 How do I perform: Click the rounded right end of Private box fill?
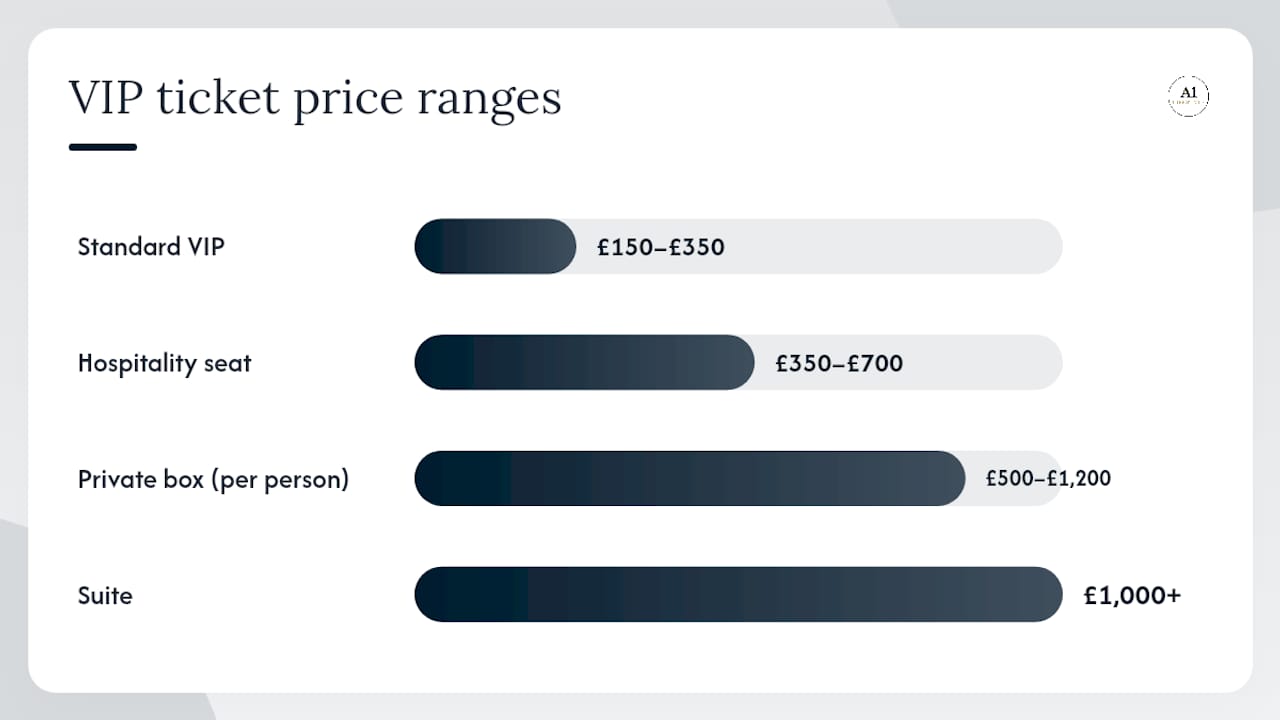click(950, 478)
